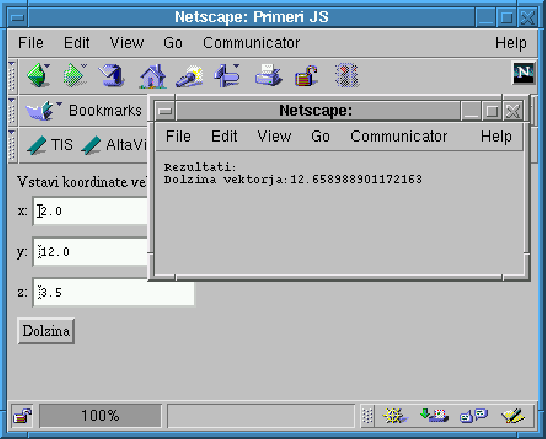This screenshot has width=546, height=439.
Task: Click the x coordinate input field
Action: (91, 211)
